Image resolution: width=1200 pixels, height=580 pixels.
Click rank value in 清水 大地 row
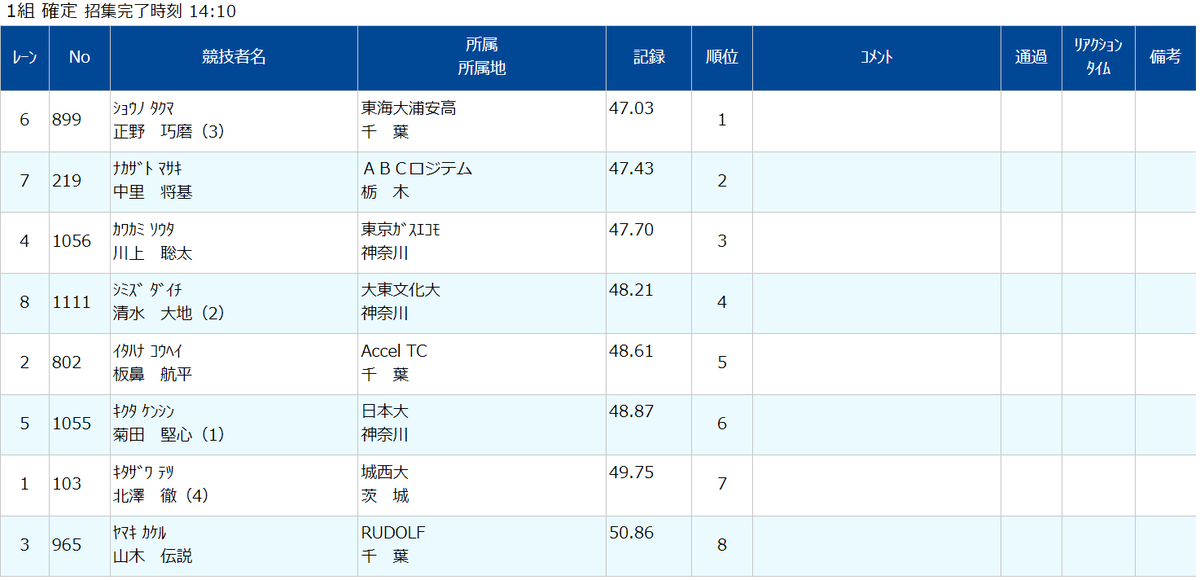722,302
